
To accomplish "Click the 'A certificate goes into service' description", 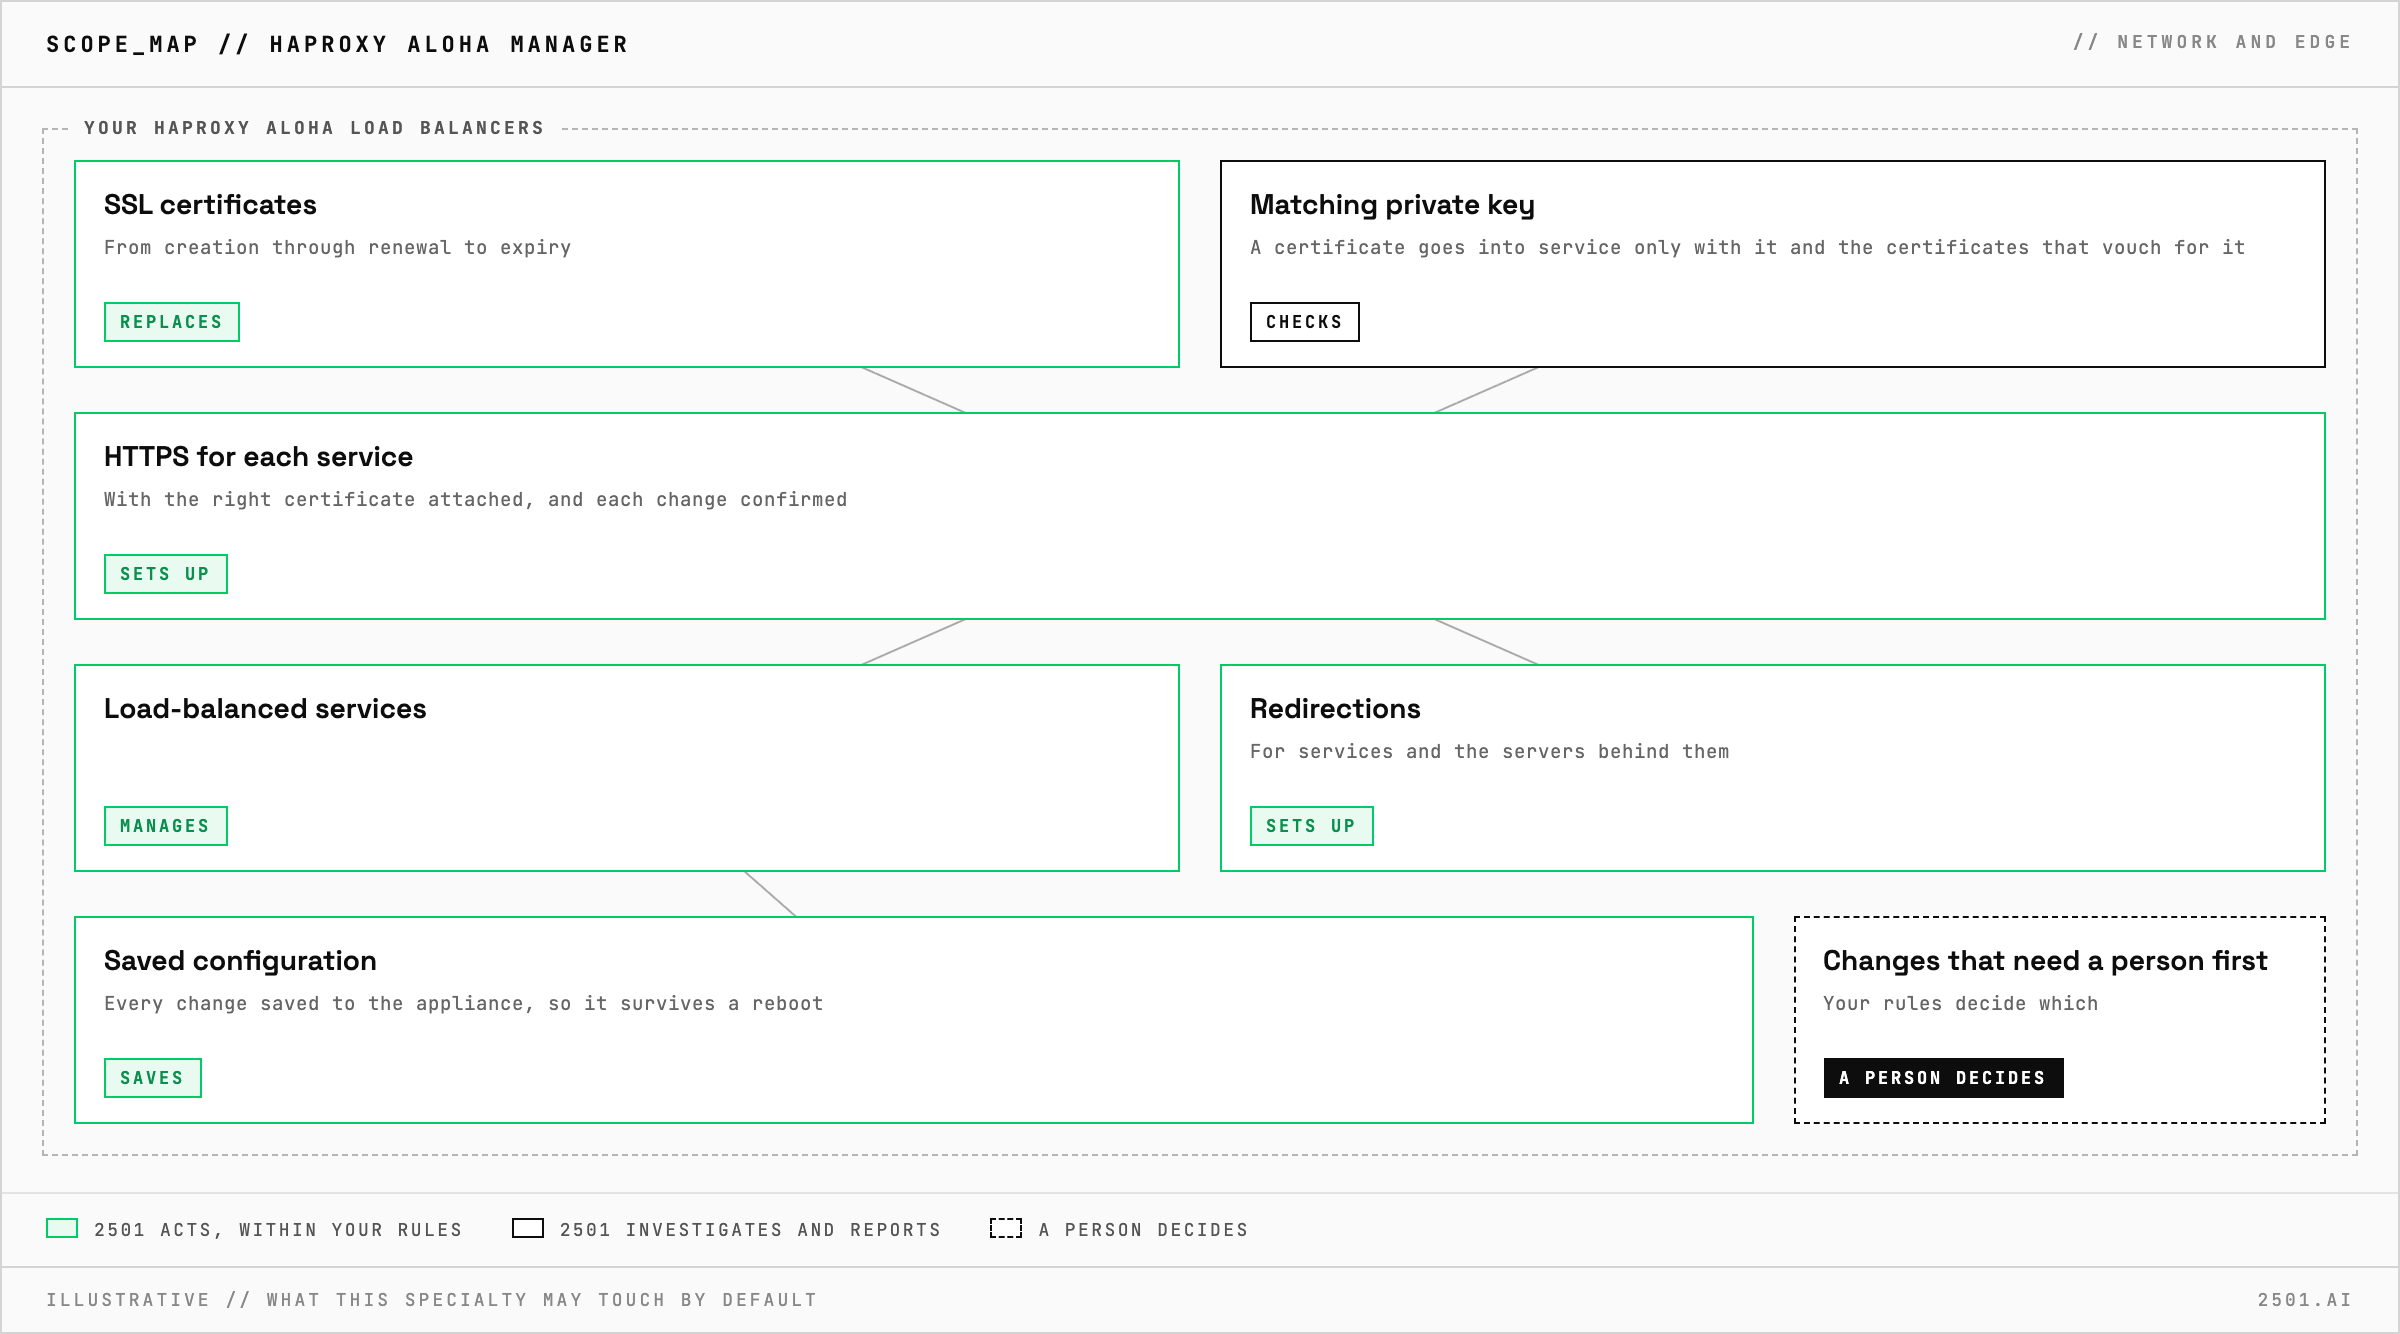I will 1748,248.
